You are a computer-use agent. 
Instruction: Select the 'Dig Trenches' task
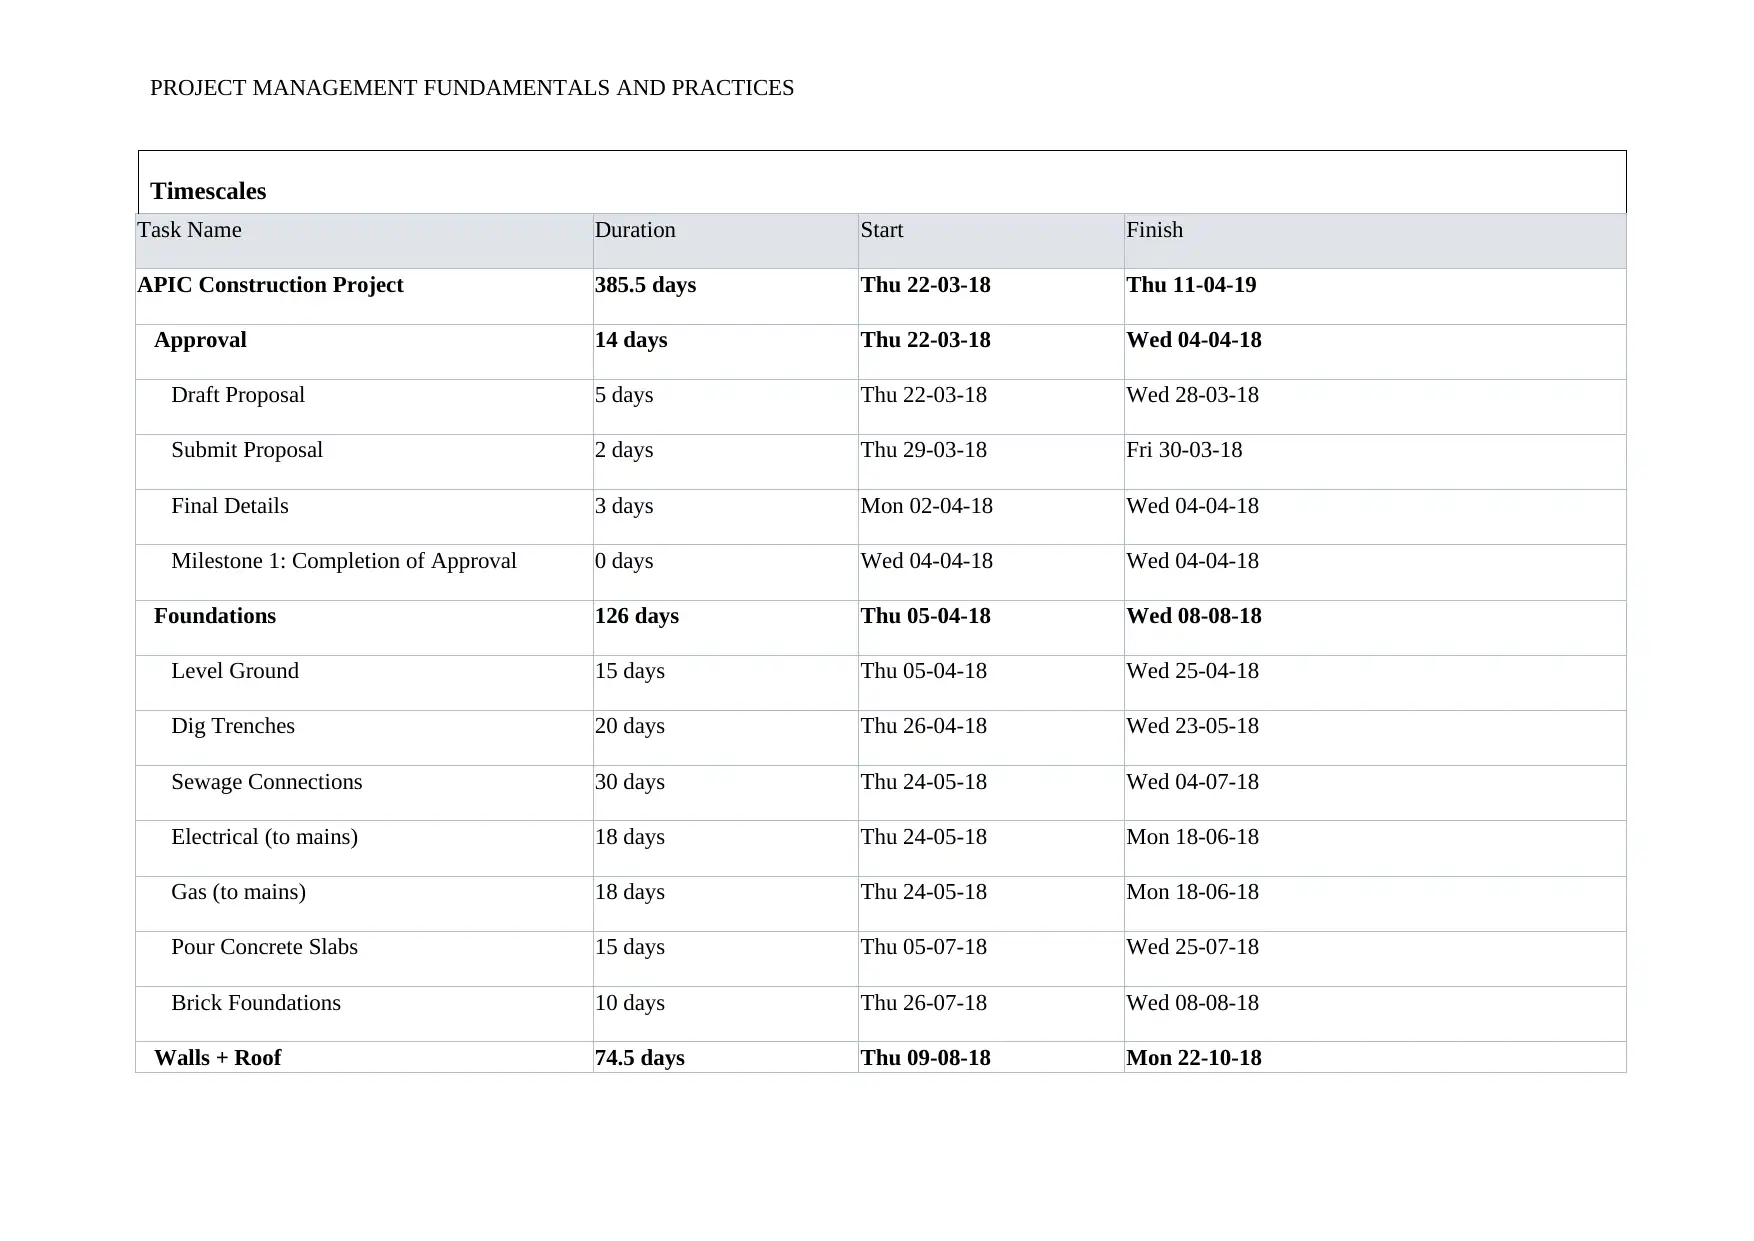(x=233, y=726)
